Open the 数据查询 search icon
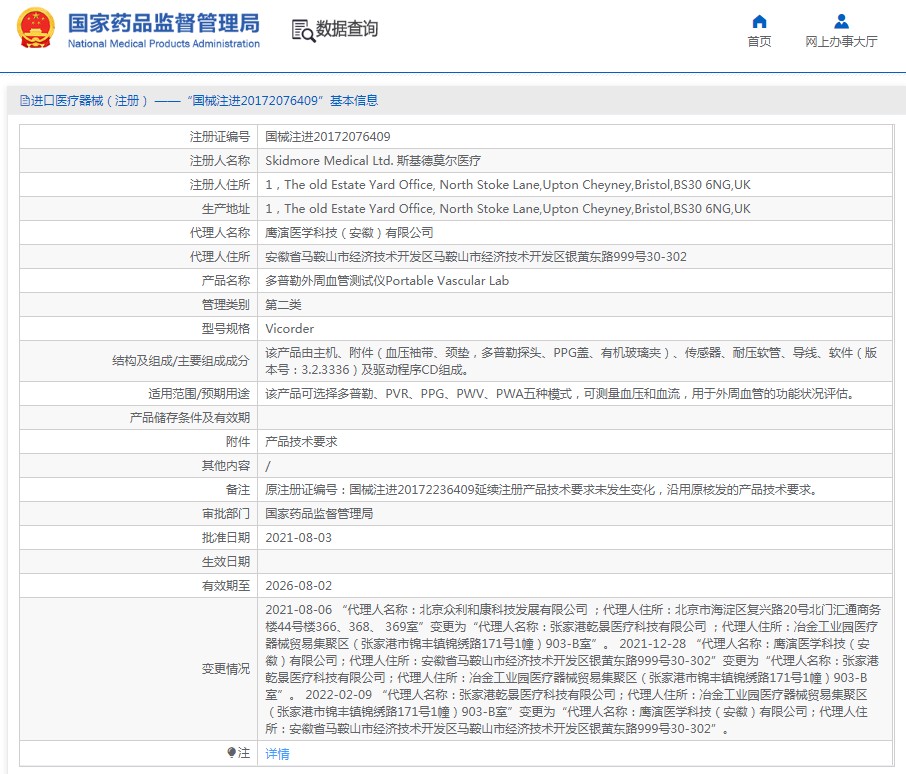 click(x=302, y=30)
